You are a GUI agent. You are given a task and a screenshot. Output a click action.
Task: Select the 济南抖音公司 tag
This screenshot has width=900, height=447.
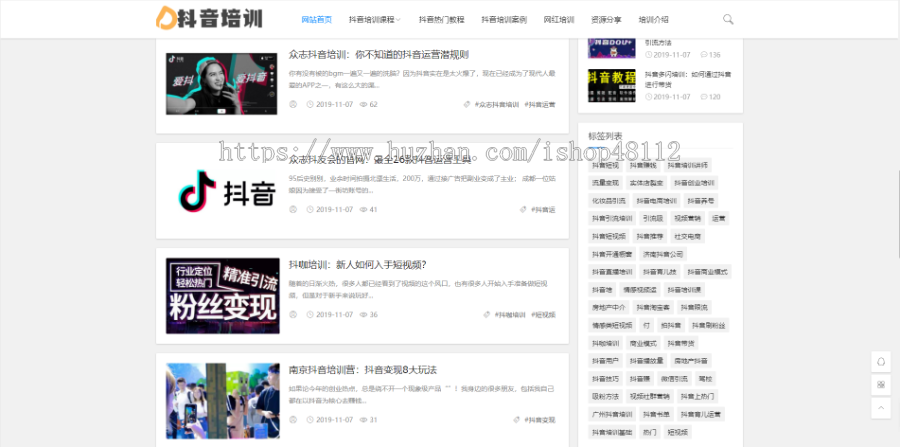coord(662,254)
